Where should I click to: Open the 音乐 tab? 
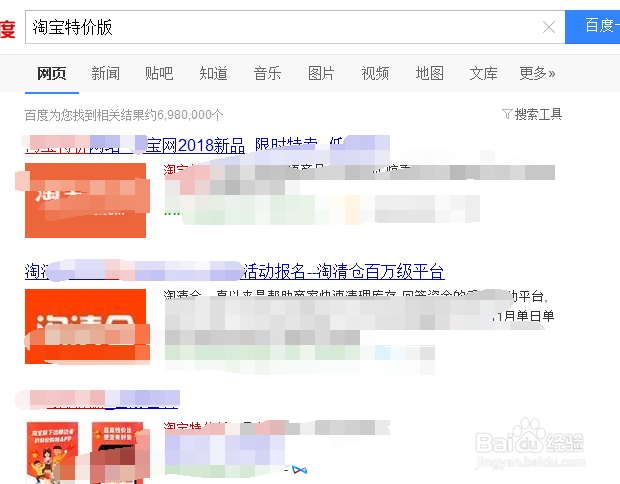click(267, 74)
